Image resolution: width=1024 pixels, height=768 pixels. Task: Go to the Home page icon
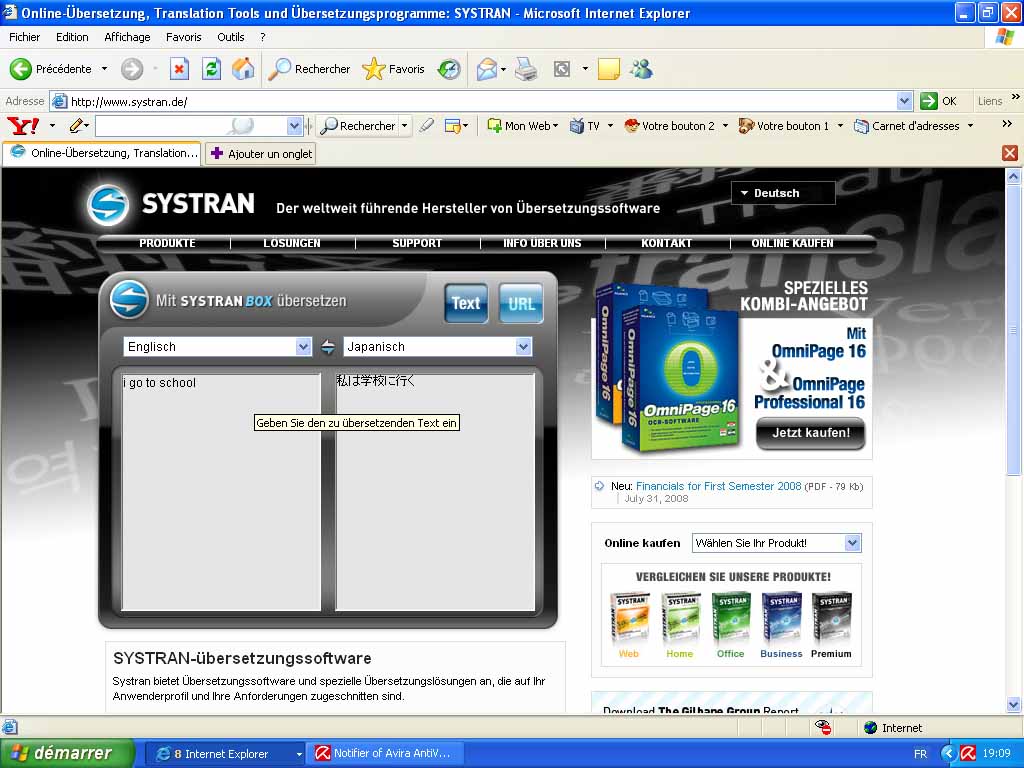click(x=243, y=69)
